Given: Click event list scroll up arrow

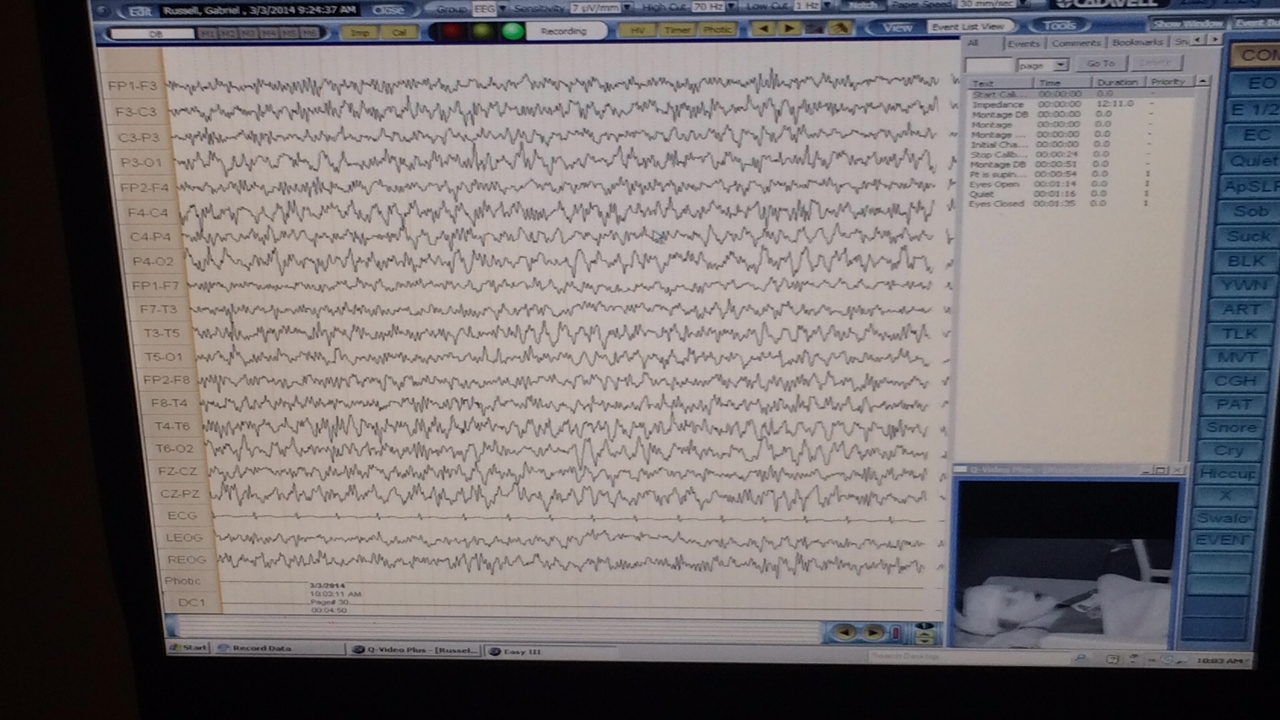Looking at the screenshot, I should [x=1202, y=81].
